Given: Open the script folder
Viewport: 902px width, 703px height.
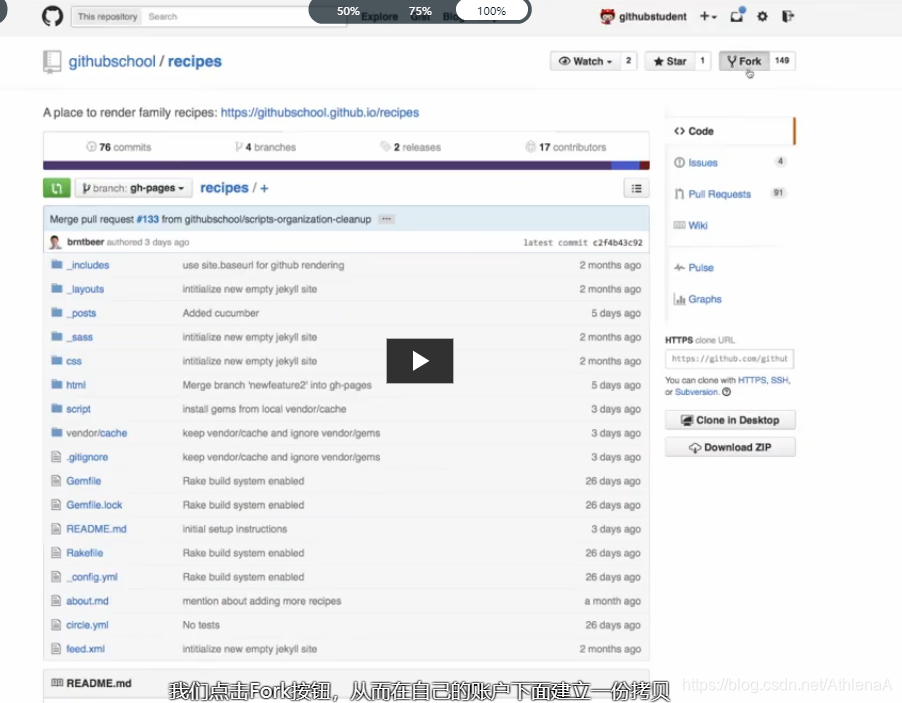Looking at the screenshot, I should [78, 409].
